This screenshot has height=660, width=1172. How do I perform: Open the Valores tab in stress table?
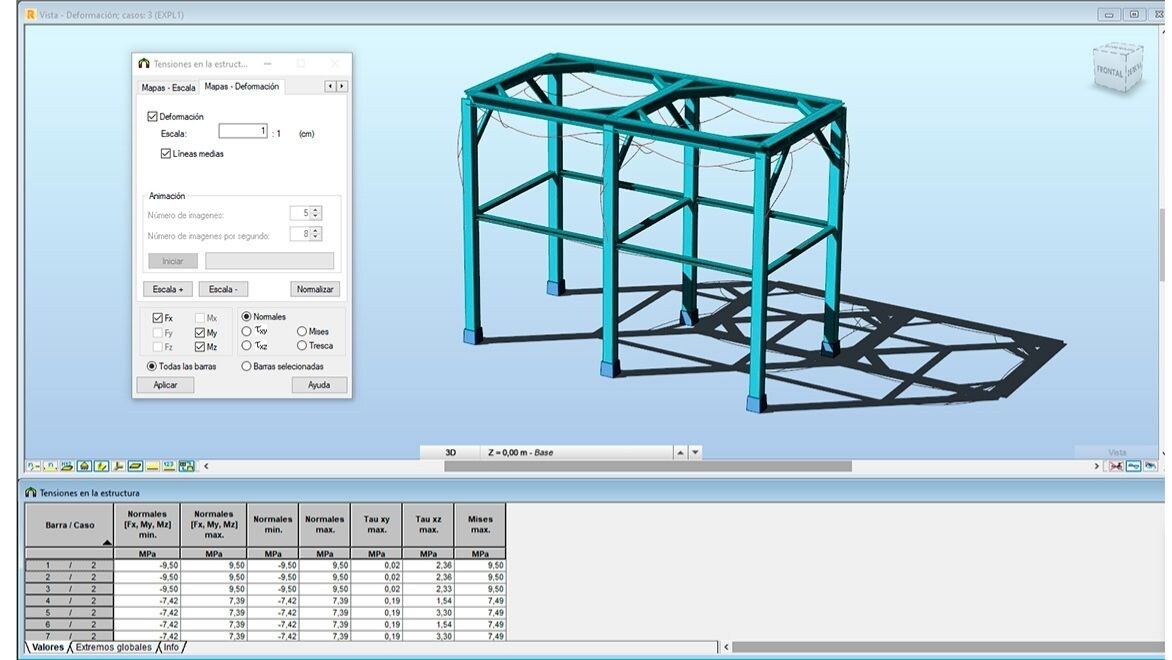(x=48, y=647)
